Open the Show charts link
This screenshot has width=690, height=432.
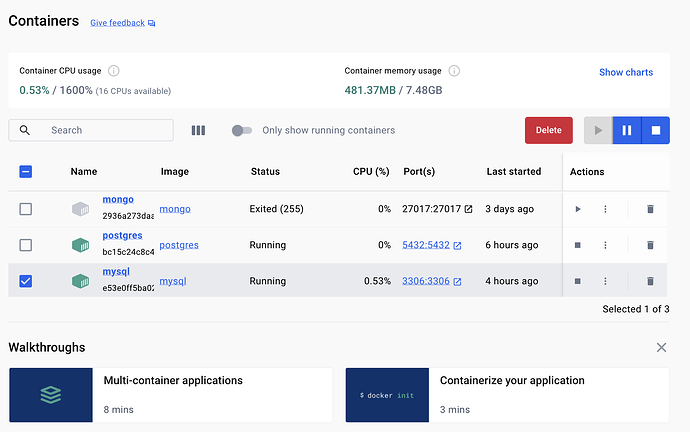tap(625, 72)
